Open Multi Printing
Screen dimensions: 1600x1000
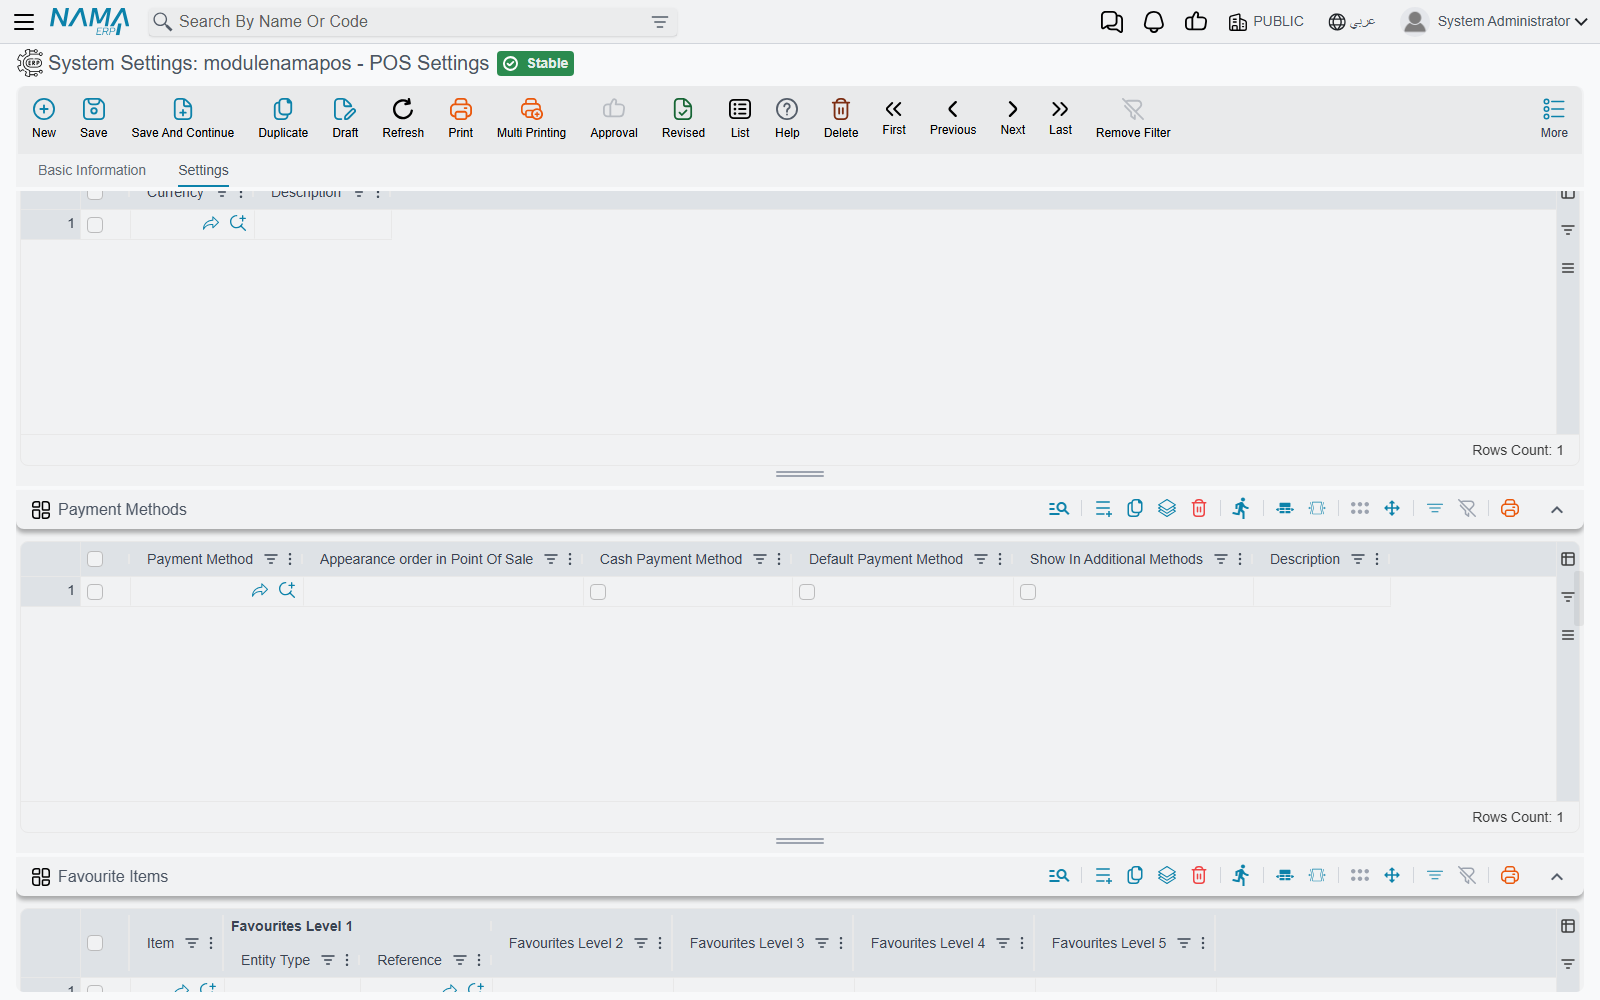[x=531, y=118]
